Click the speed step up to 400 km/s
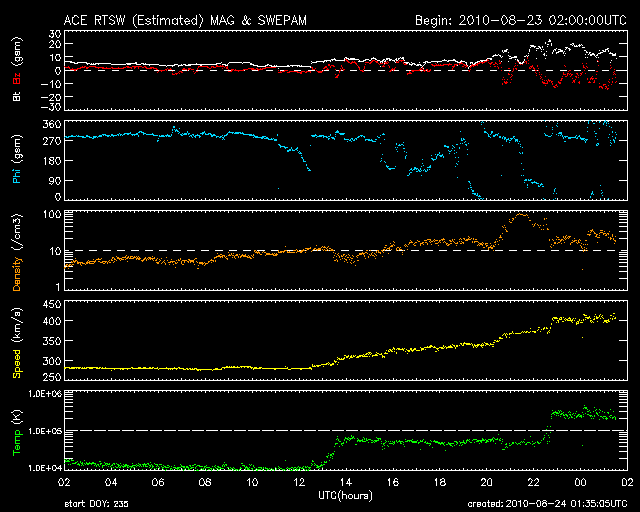The width and height of the screenshot is (640, 512). click(552, 323)
